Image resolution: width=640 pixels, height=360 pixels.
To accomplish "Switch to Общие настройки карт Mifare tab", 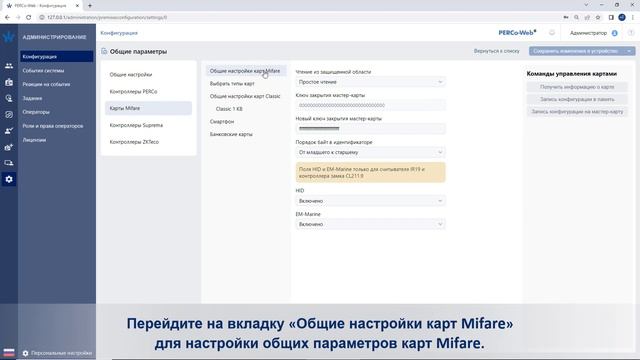I will (246, 71).
